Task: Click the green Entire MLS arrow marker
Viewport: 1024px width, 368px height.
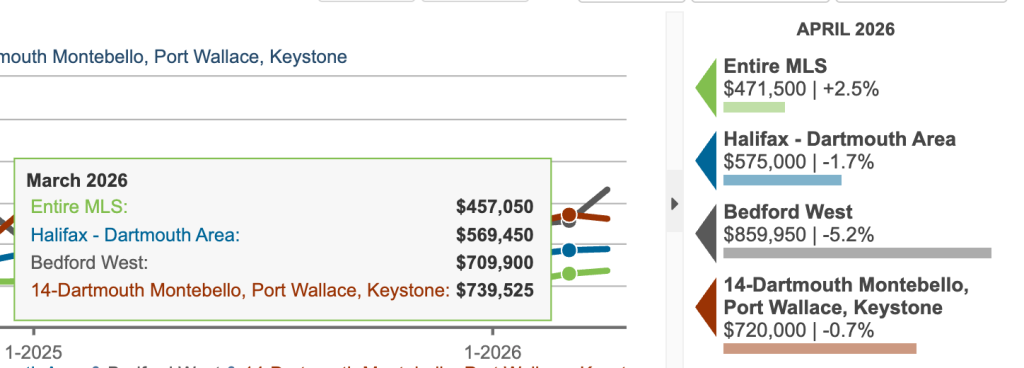Action: [706, 87]
